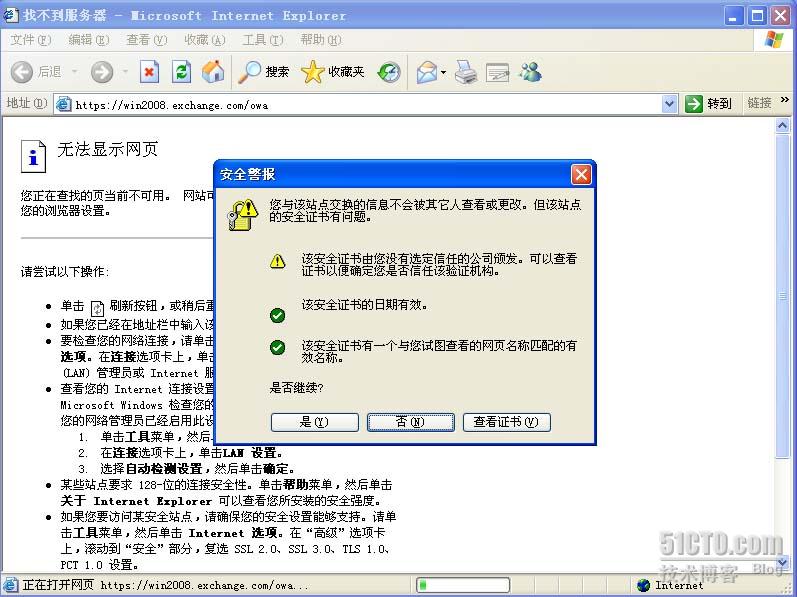Image resolution: width=797 pixels, height=597 pixels.
Task: Open Favorites (收藏夹) star button
Action: (x=332, y=72)
